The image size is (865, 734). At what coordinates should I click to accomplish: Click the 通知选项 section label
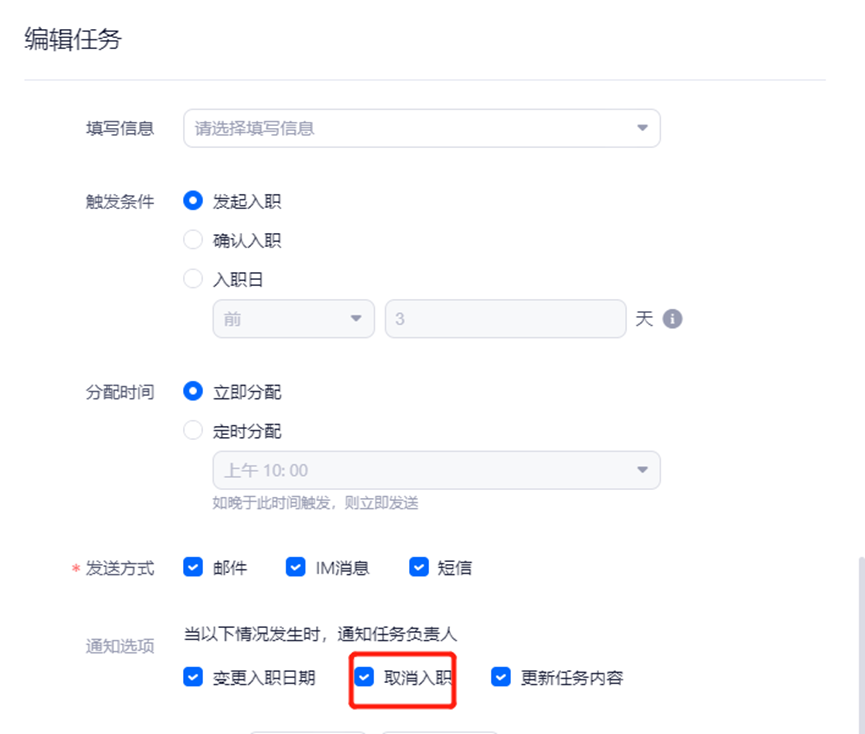point(120,646)
